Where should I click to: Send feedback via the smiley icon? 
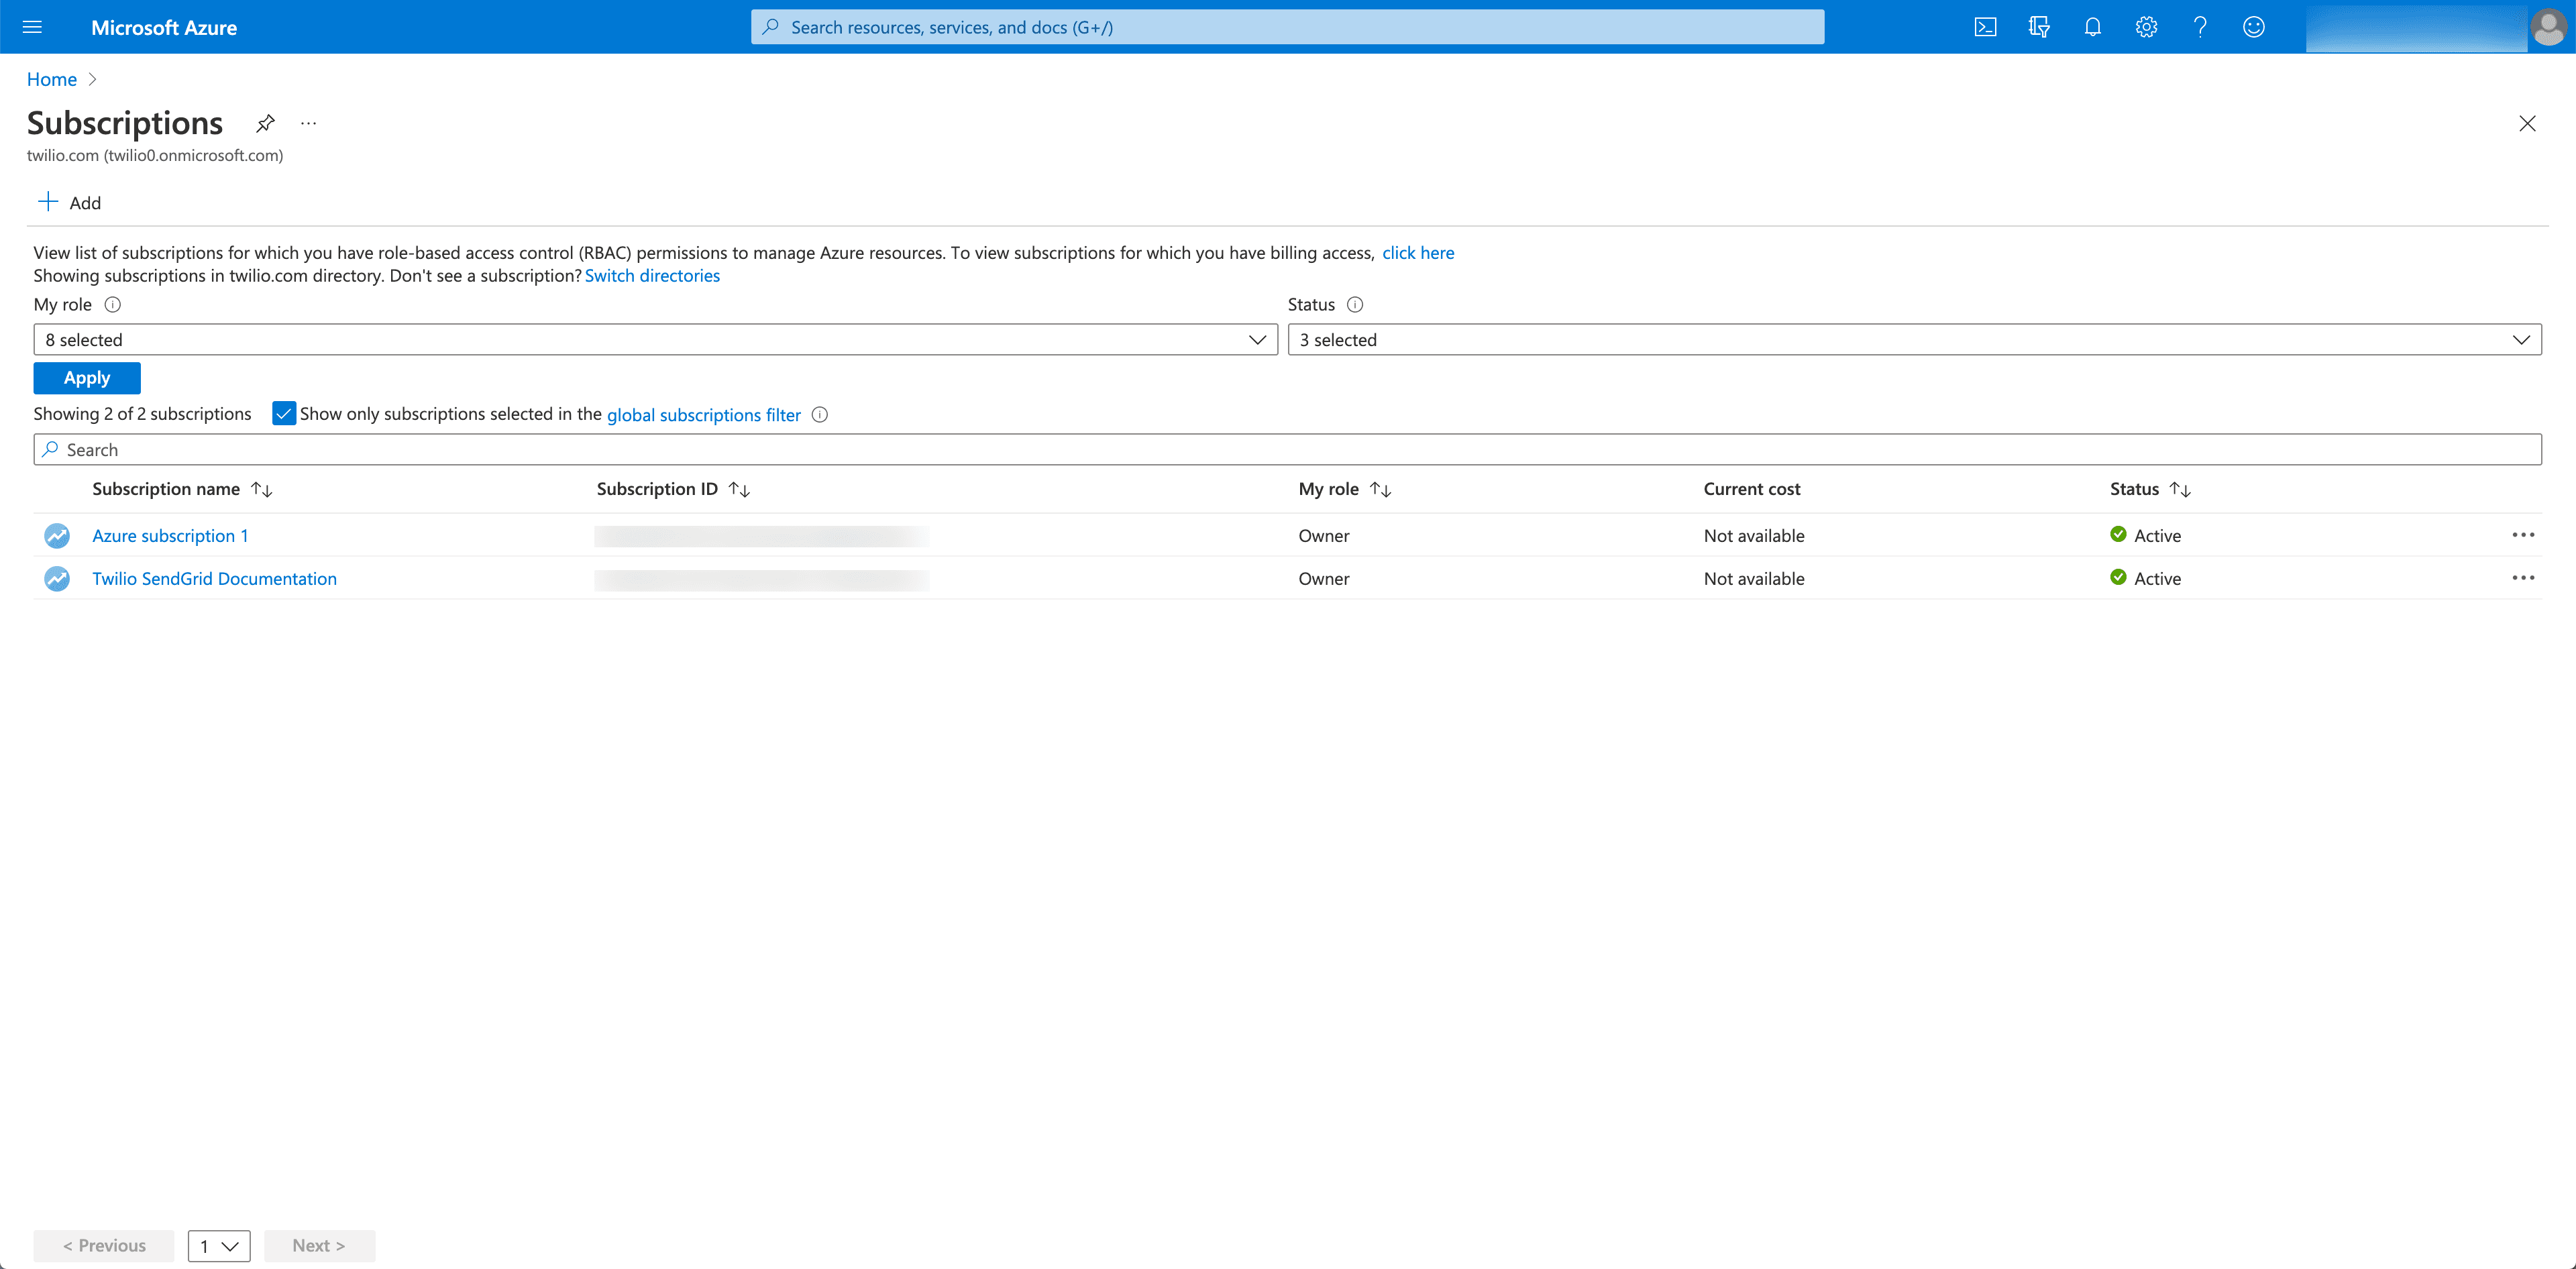[x=2253, y=27]
